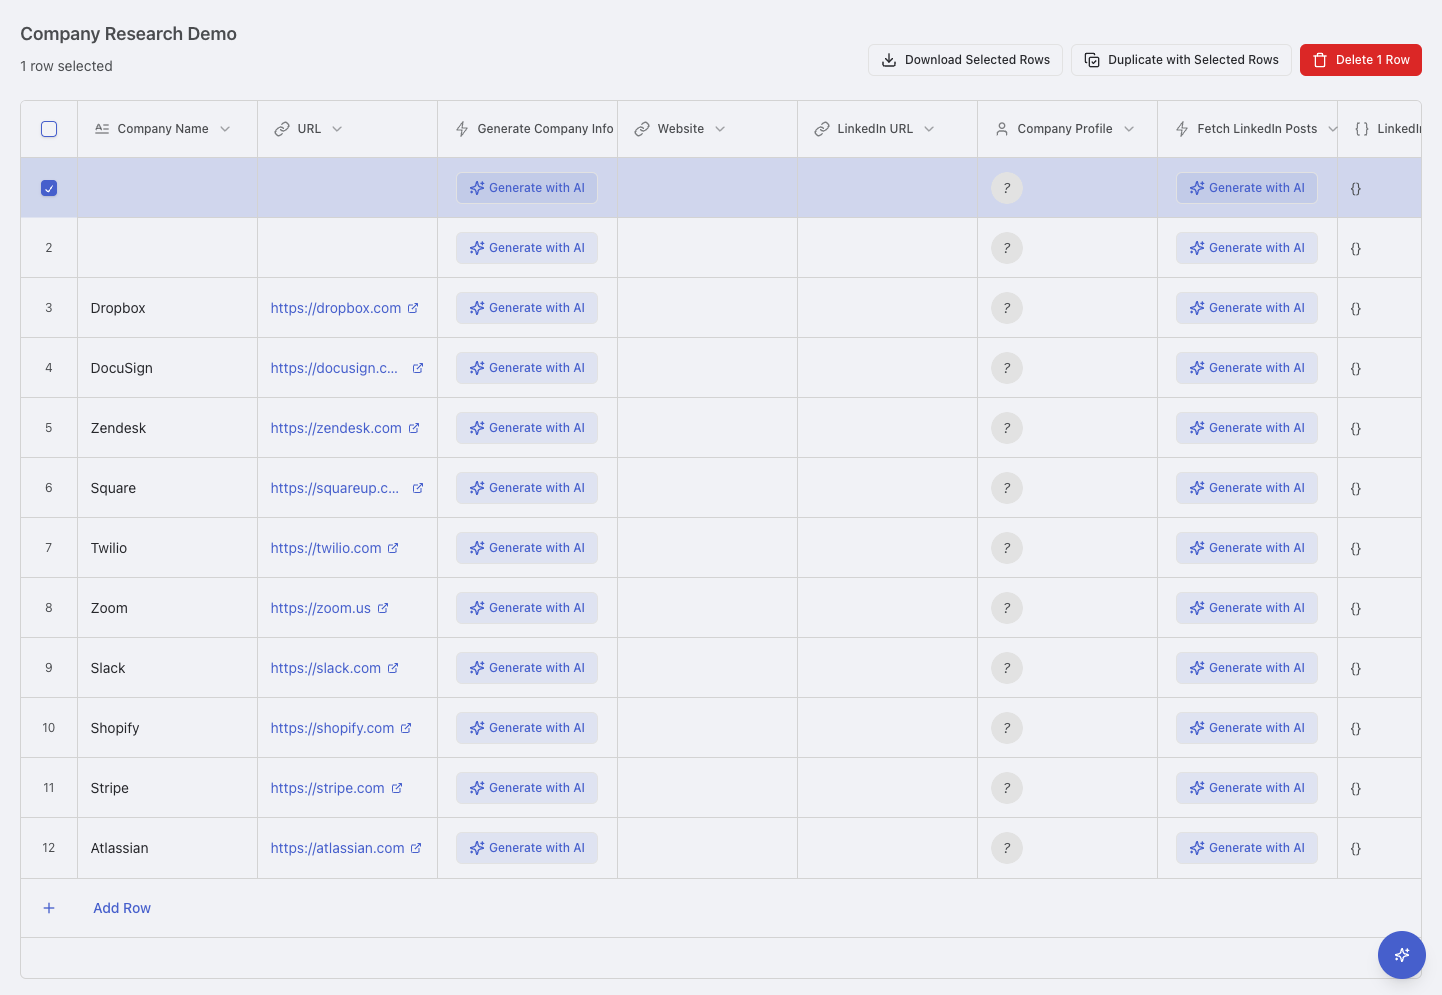Expand Website column header menu
Viewport: 1442px width, 995px height.
pos(720,129)
